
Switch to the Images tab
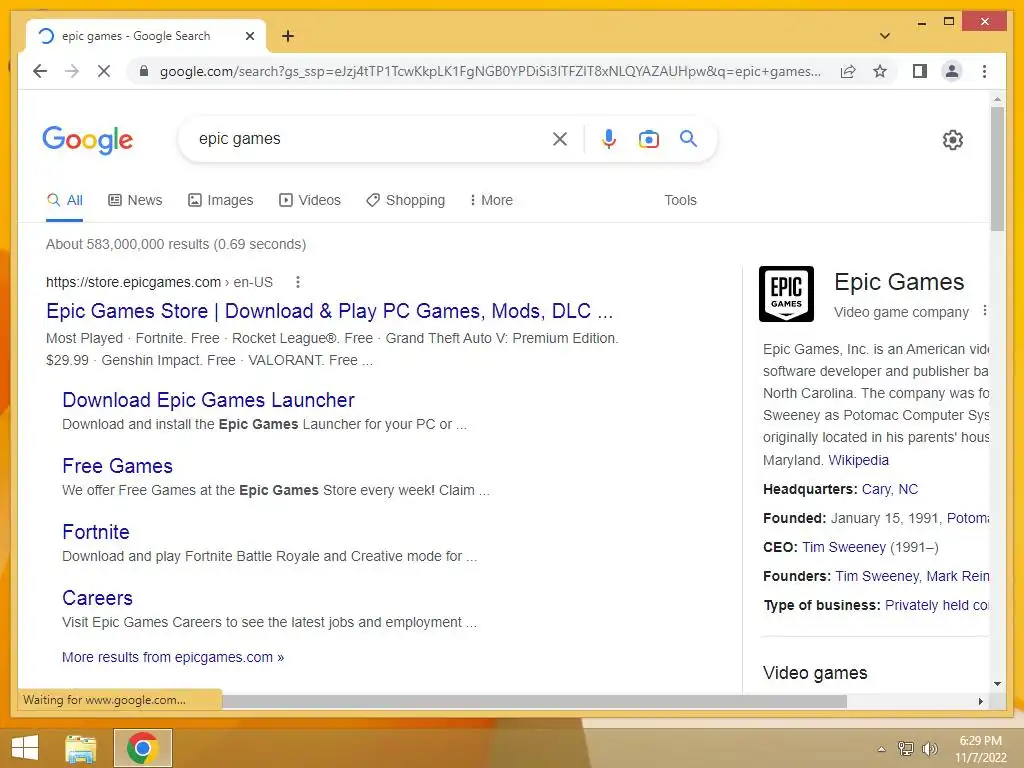[x=220, y=200]
